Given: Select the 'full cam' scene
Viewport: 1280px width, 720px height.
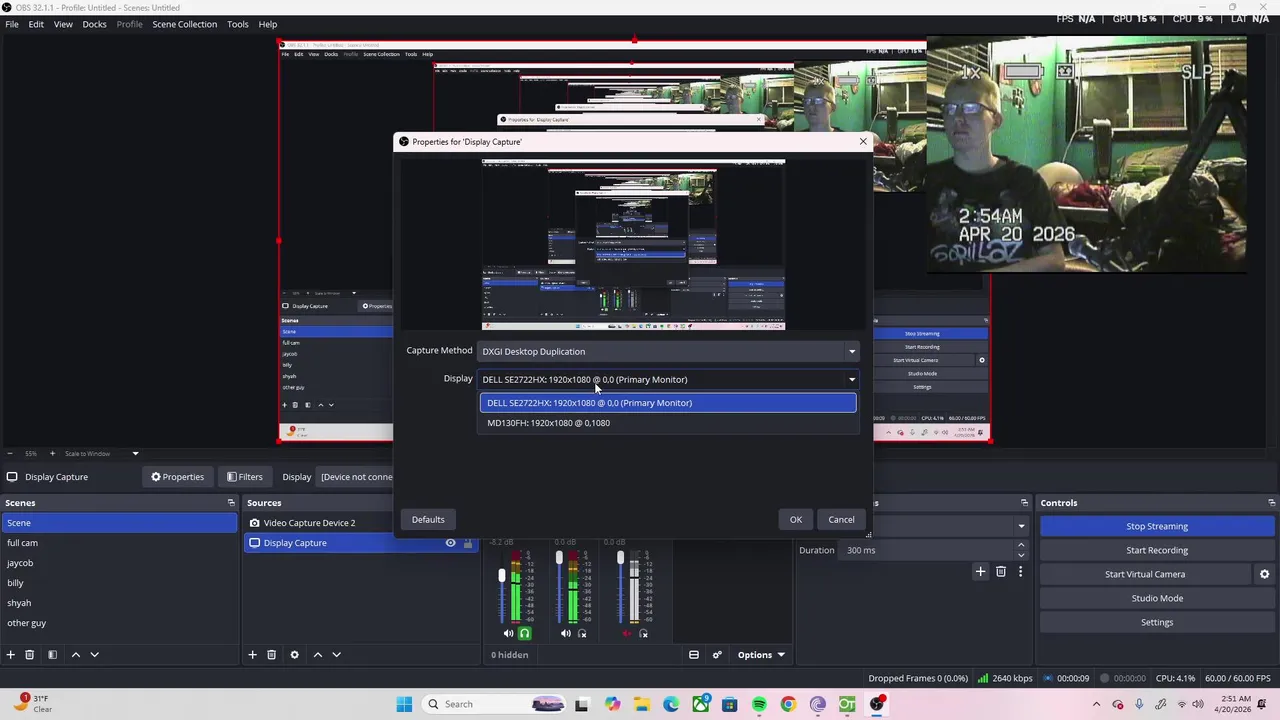Looking at the screenshot, I should 119,543.
